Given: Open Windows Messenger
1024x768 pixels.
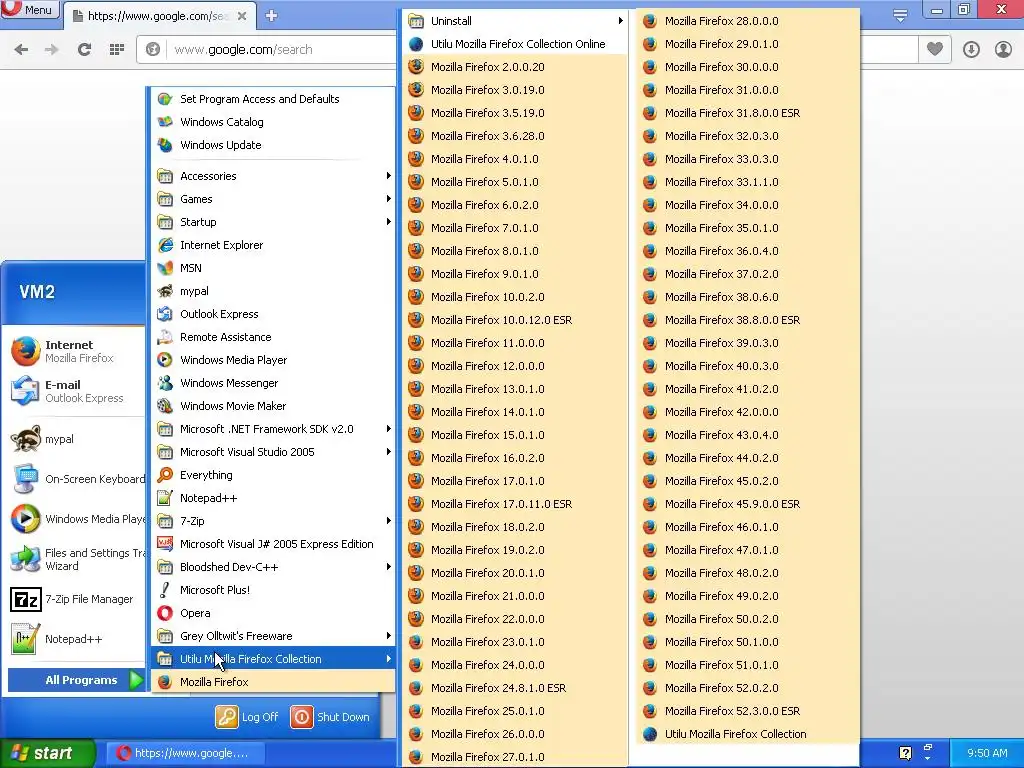Looking at the screenshot, I should click(273, 383).
